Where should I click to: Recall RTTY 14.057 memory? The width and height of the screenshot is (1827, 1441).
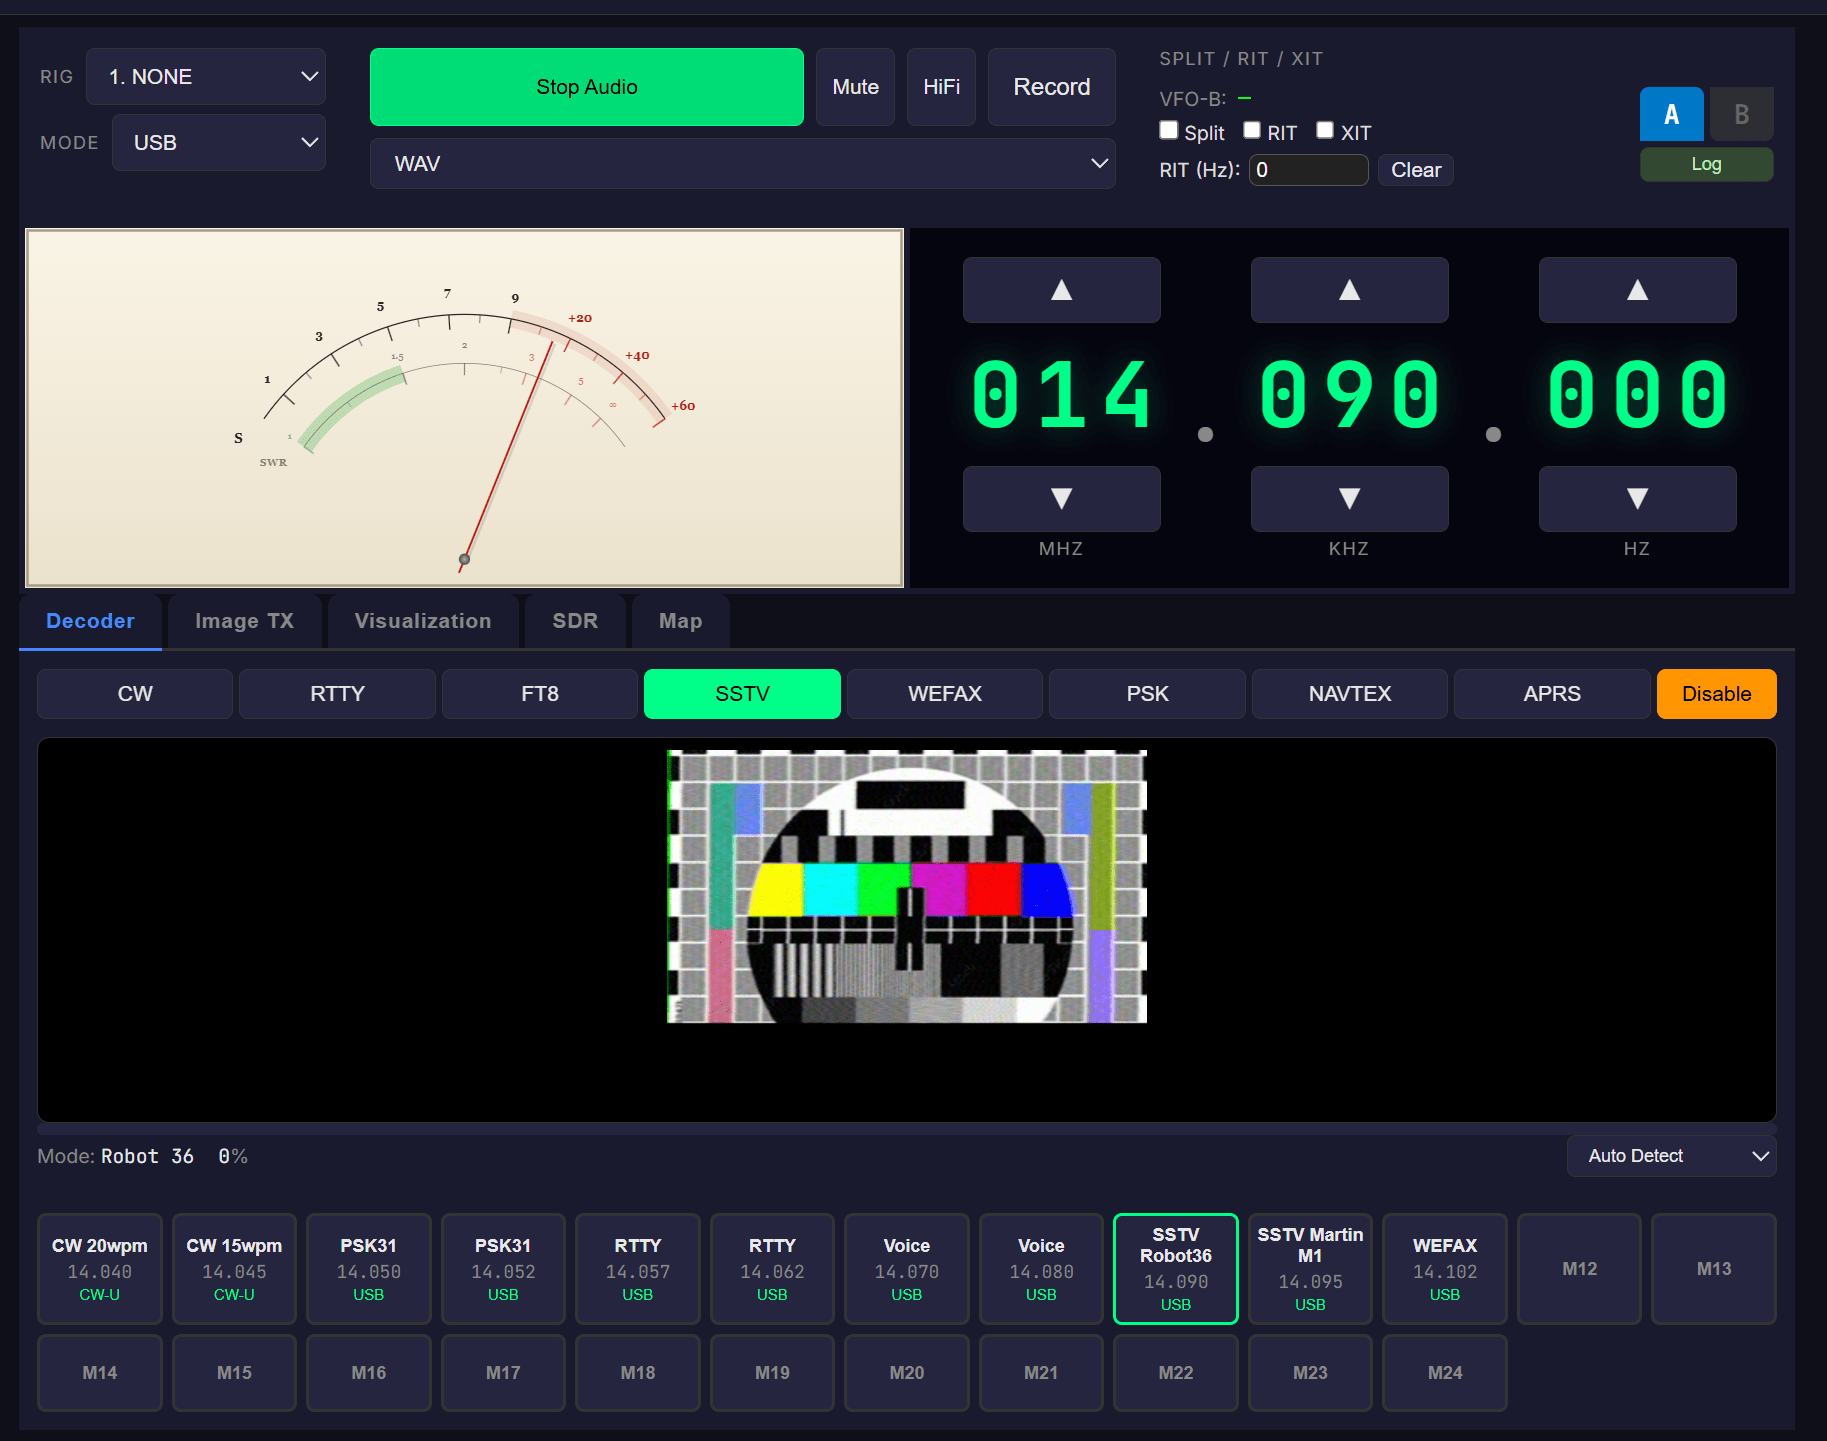click(638, 1269)
